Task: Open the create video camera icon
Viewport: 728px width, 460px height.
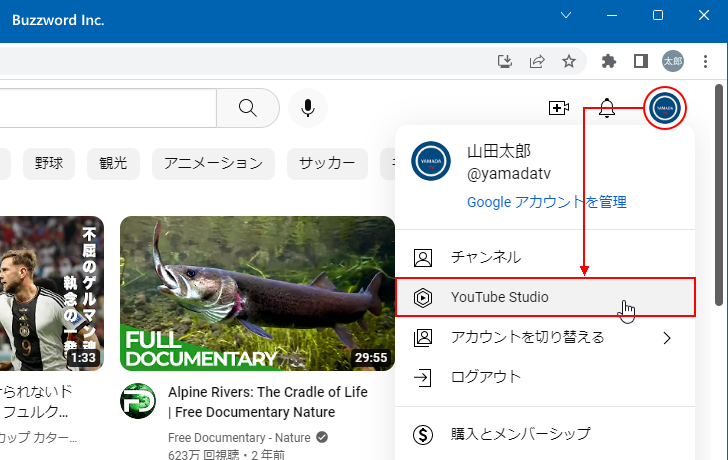Action: (x=559, y=108)
